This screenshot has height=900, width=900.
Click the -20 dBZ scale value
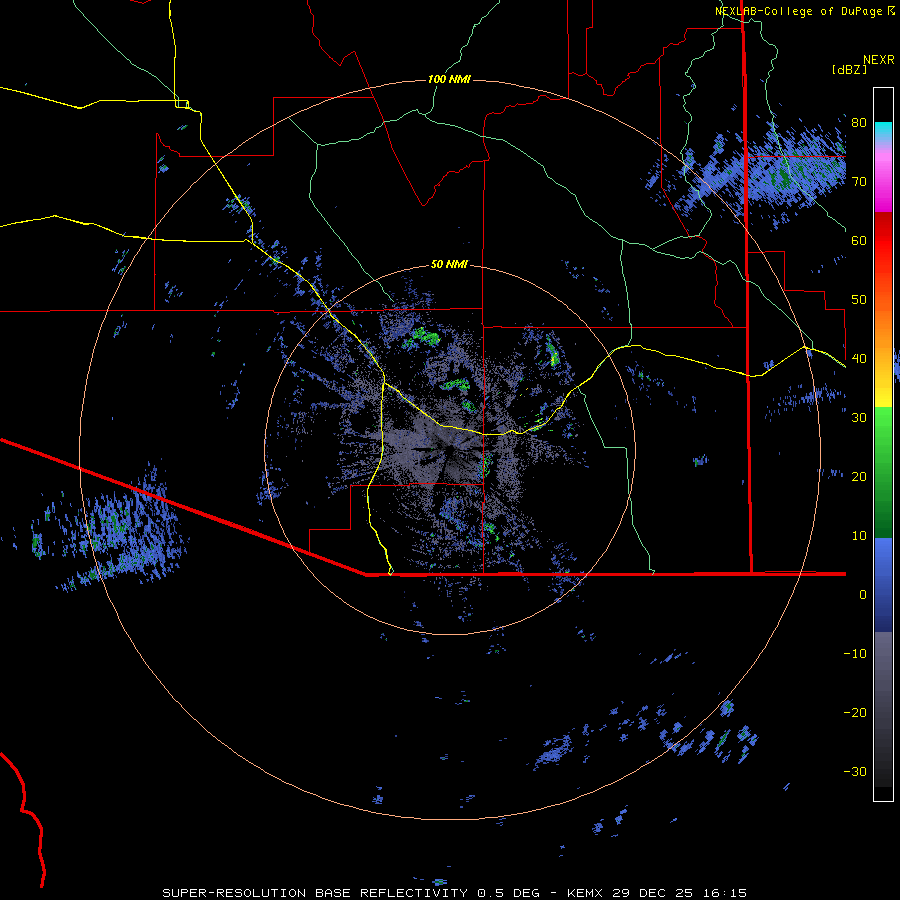855,713
